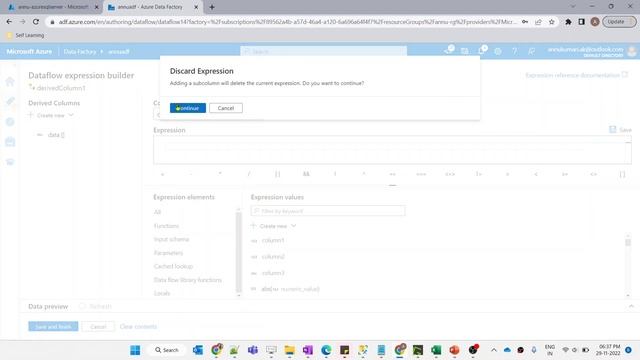
Task: Select Data flow library functions
Action: tap(188, 280)
